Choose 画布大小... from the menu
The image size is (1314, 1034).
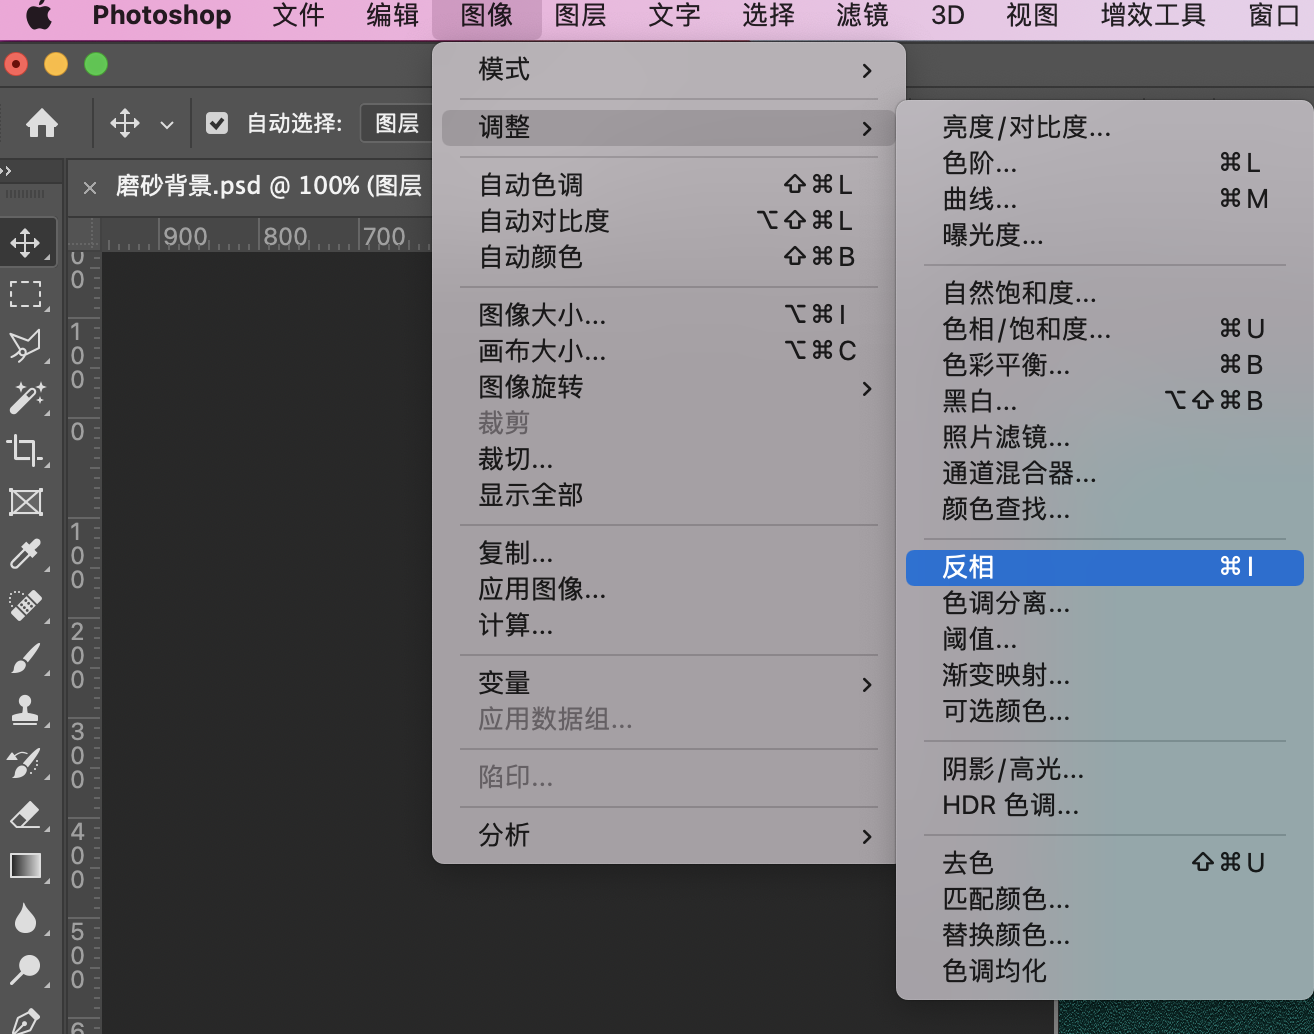point(668,351)
